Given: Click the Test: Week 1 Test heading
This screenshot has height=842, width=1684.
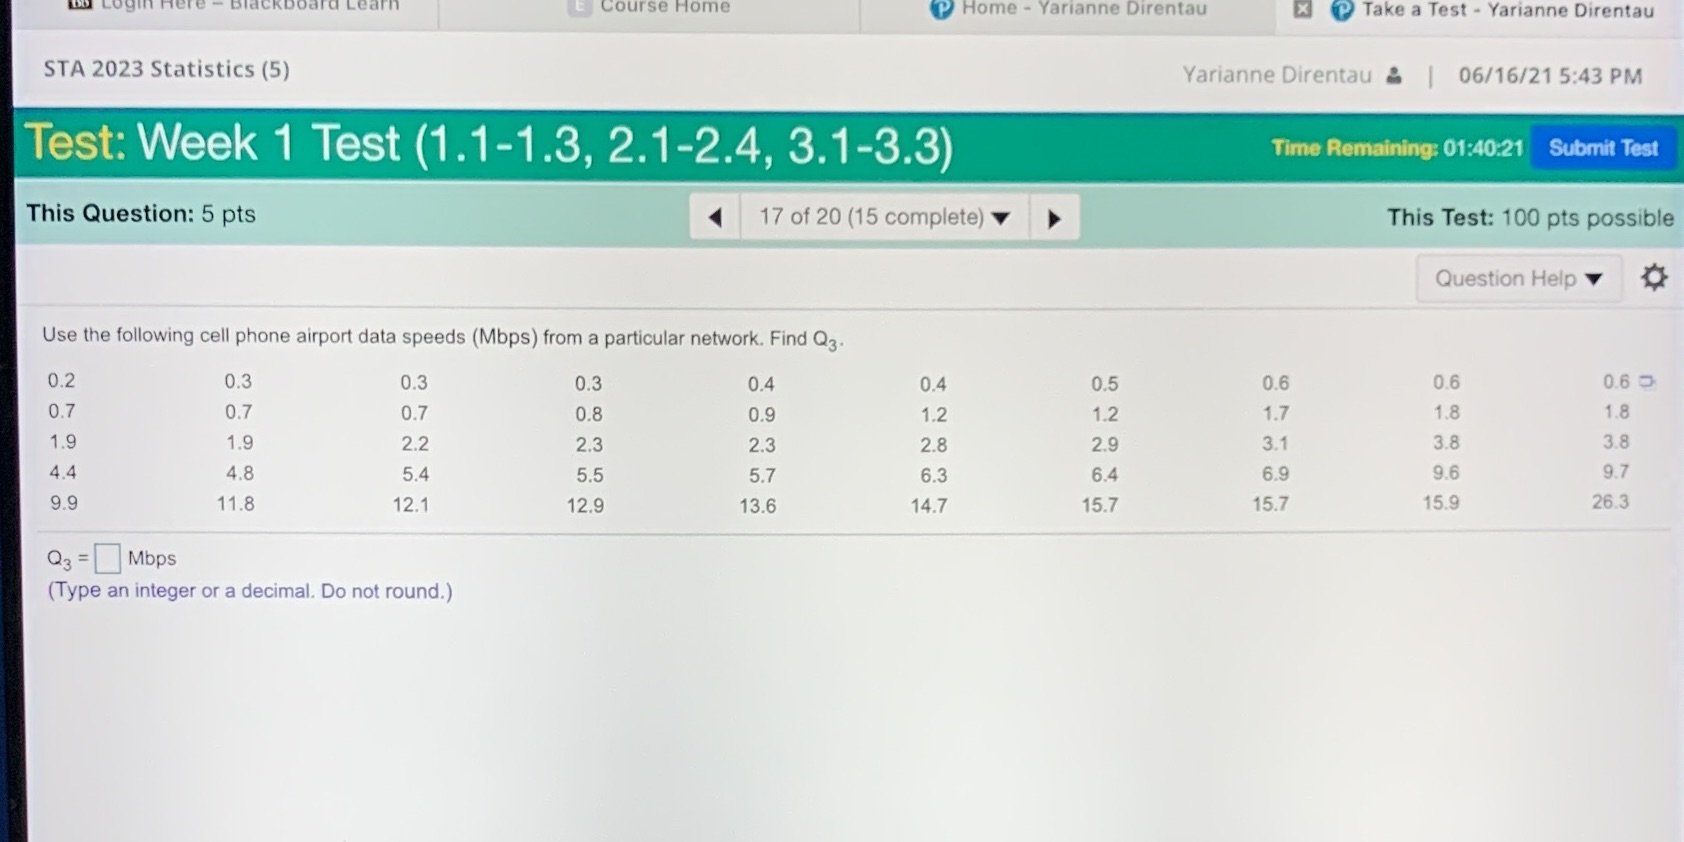Looking at the screenshot, I should pyautogui.click(x=488, y=144).
